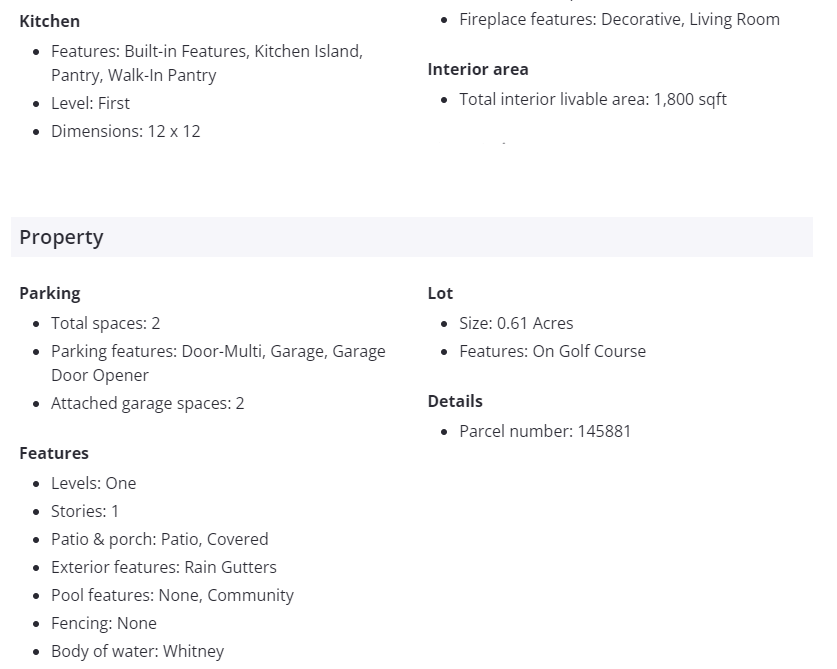Click the Total spaces: 2 item

pos(106,323)
